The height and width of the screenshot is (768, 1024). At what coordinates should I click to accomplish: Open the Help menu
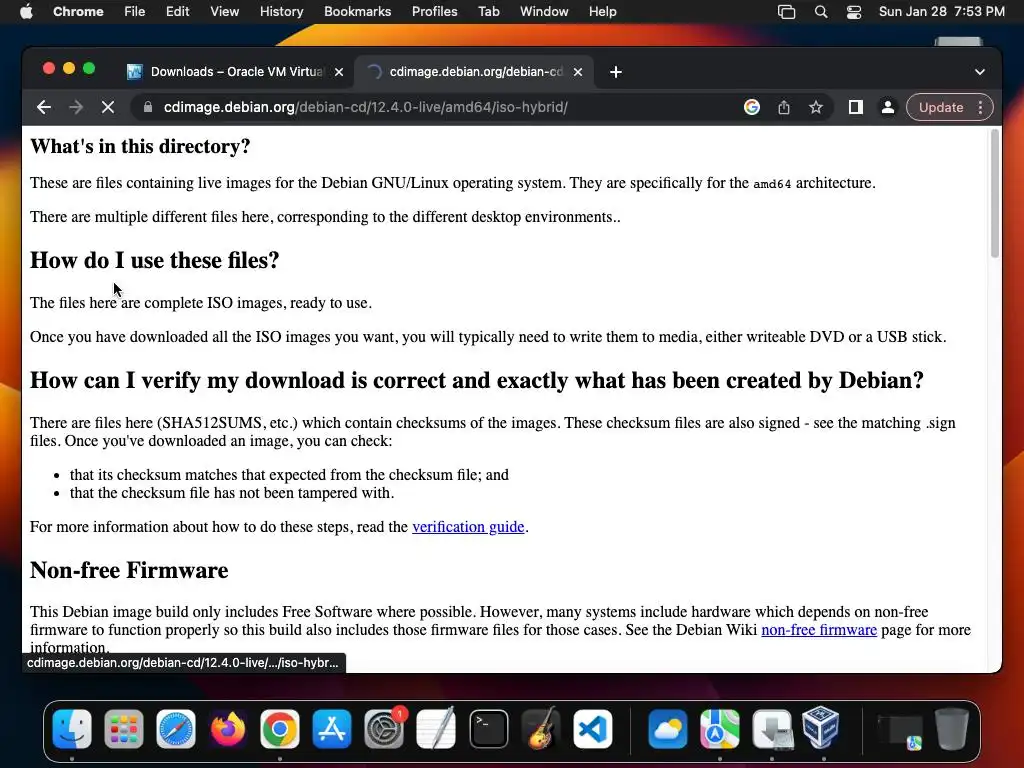coord(602,11)
